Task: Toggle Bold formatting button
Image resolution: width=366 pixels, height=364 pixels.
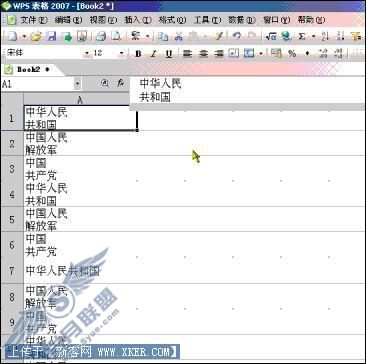Action: point(138,54)
